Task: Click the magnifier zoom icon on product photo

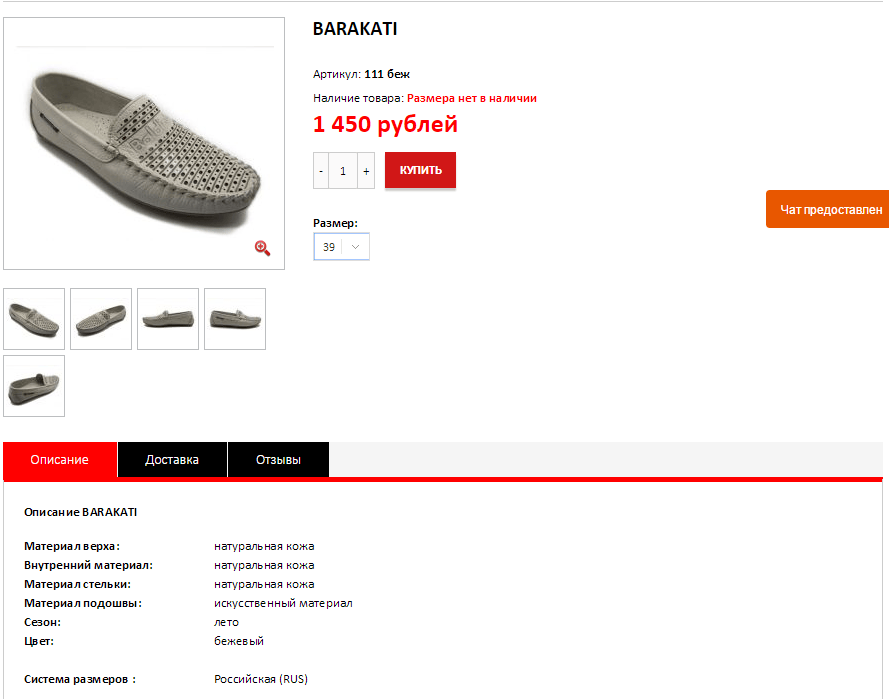Action: [x=262, y=248]
